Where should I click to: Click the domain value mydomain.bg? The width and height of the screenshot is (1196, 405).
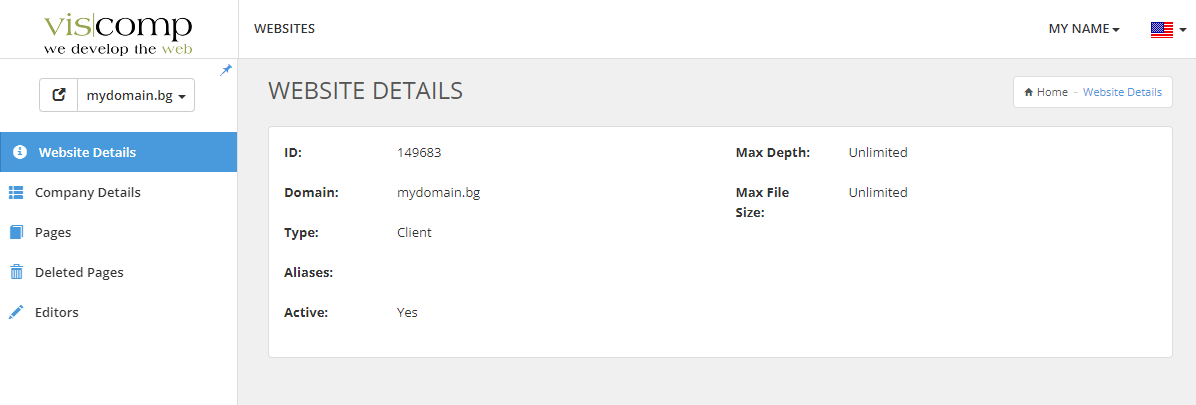tap(438, 192)
